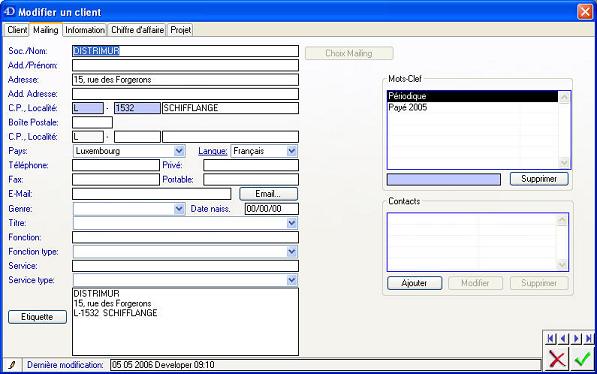Click Modifier under Contacts

click(475, 283)
